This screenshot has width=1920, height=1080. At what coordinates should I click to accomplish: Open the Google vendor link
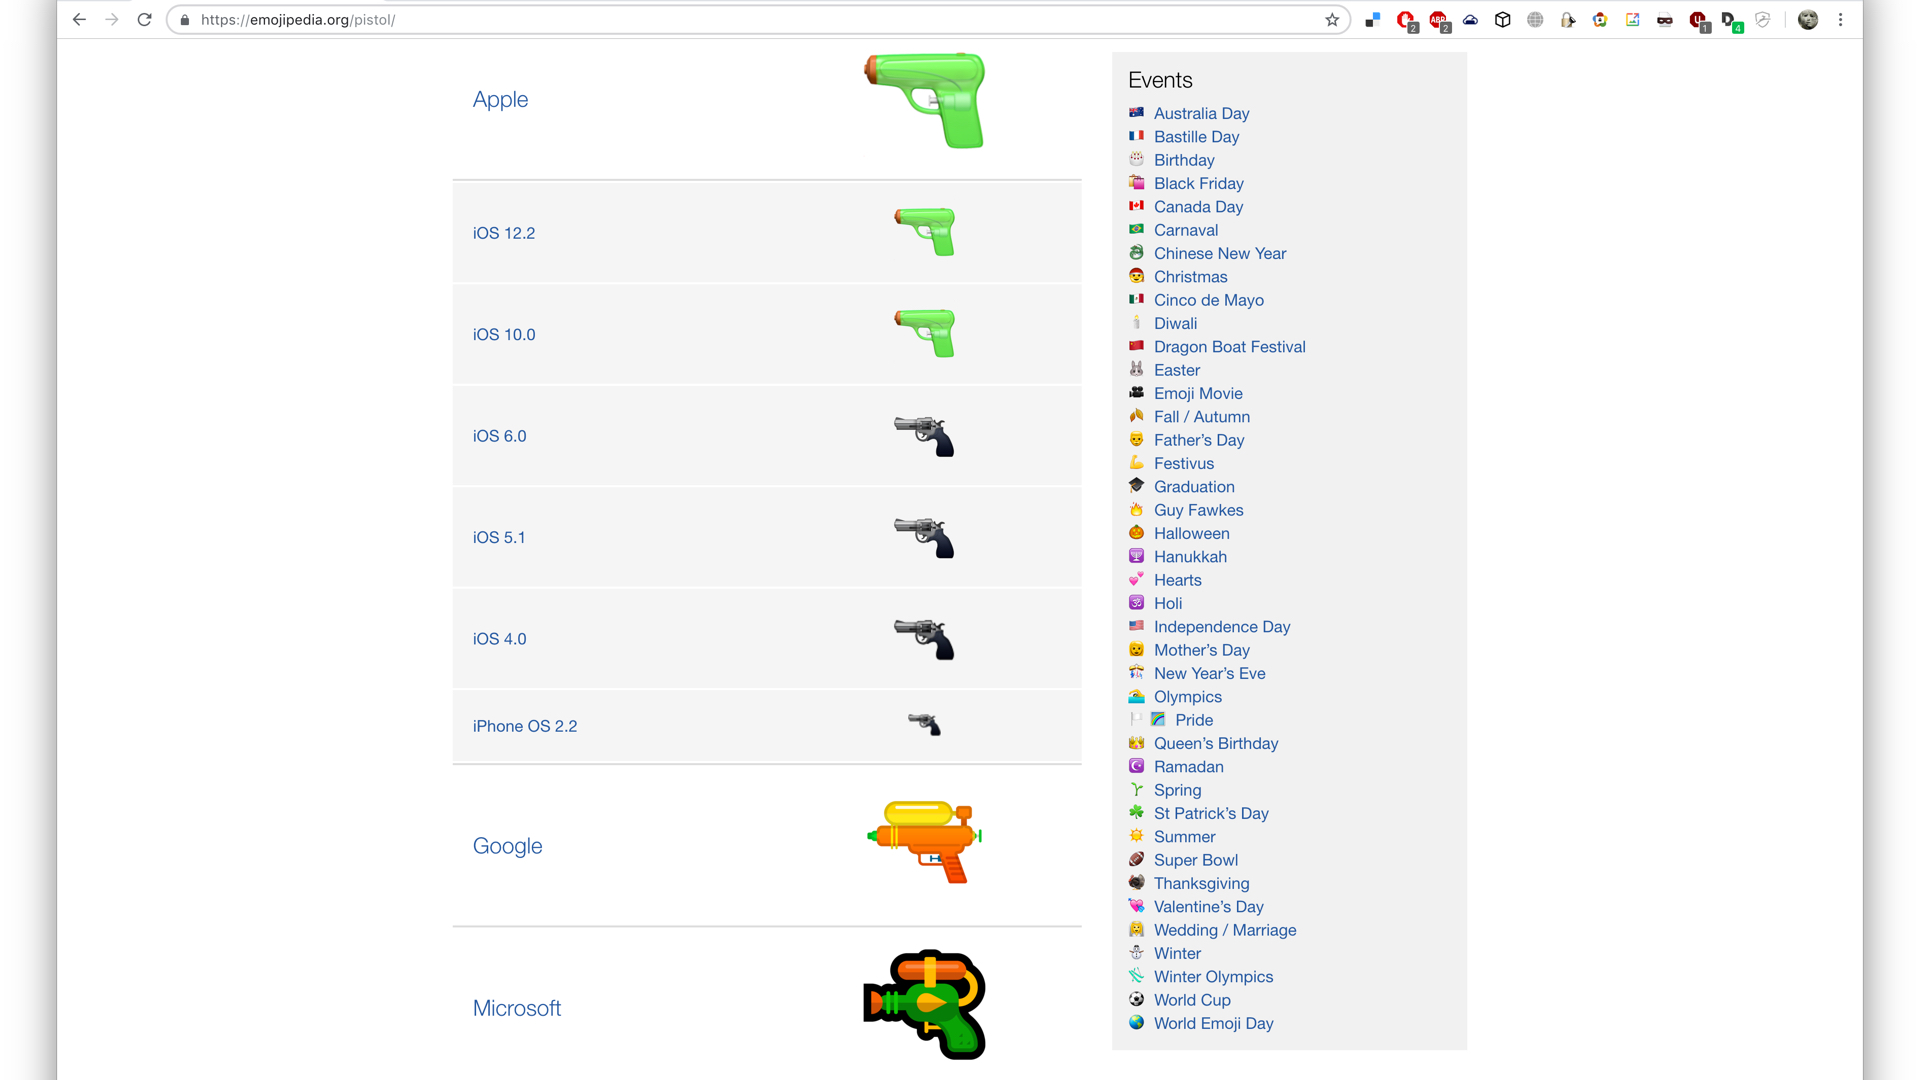(x=507, y=846)
